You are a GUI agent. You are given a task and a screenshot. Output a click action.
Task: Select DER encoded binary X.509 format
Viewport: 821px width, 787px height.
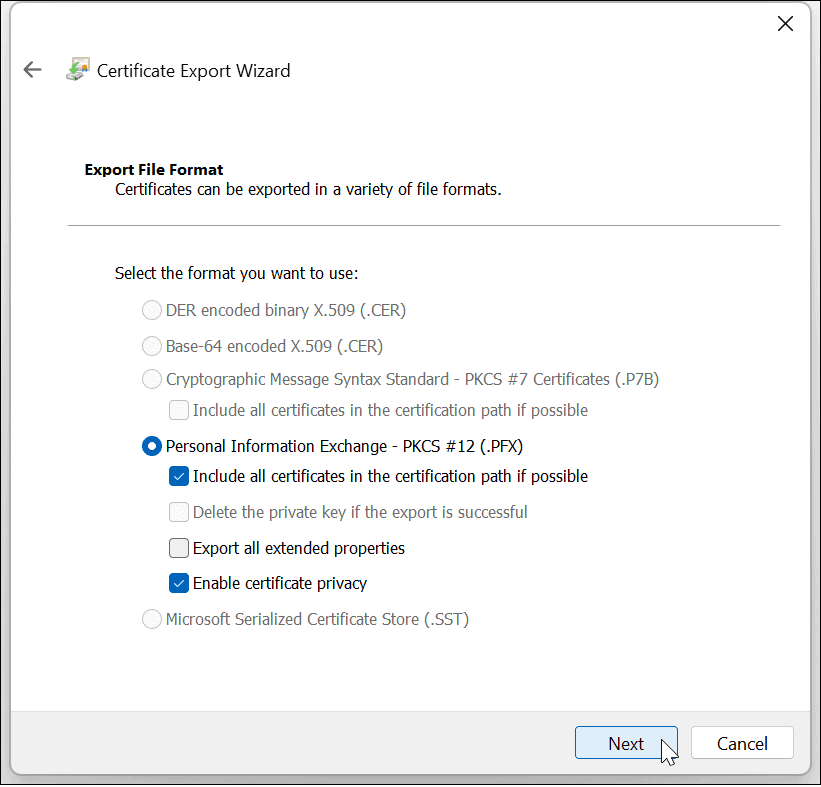[152, 310]
